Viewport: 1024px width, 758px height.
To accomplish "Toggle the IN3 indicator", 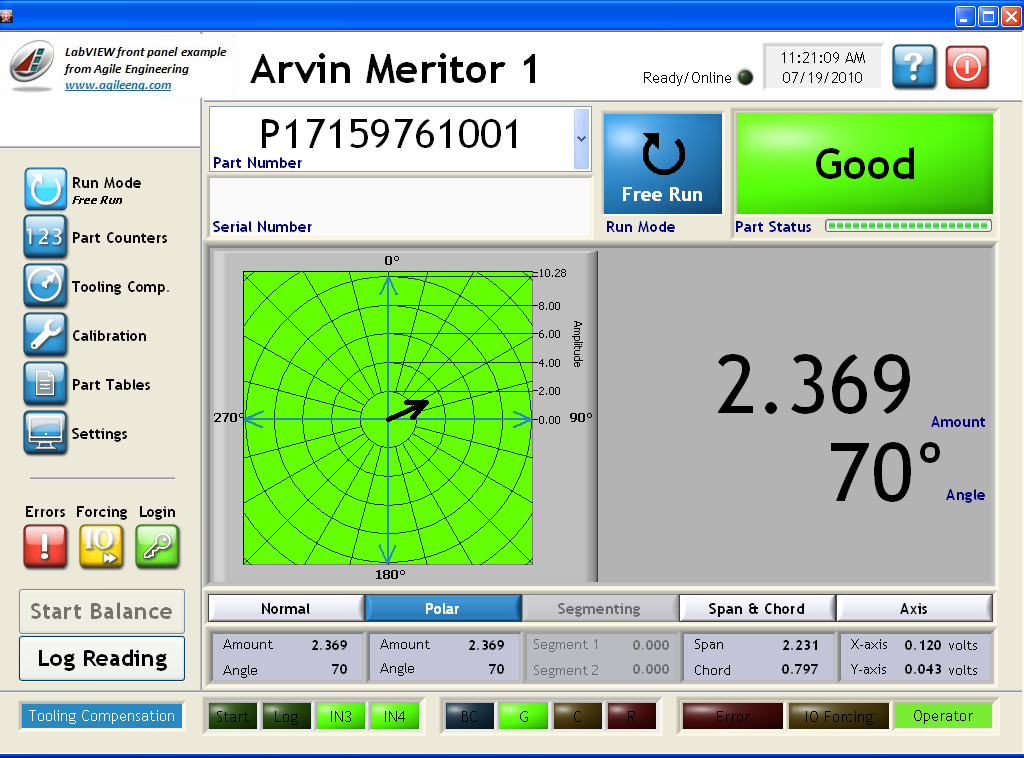I will click(x=341, y=716).
